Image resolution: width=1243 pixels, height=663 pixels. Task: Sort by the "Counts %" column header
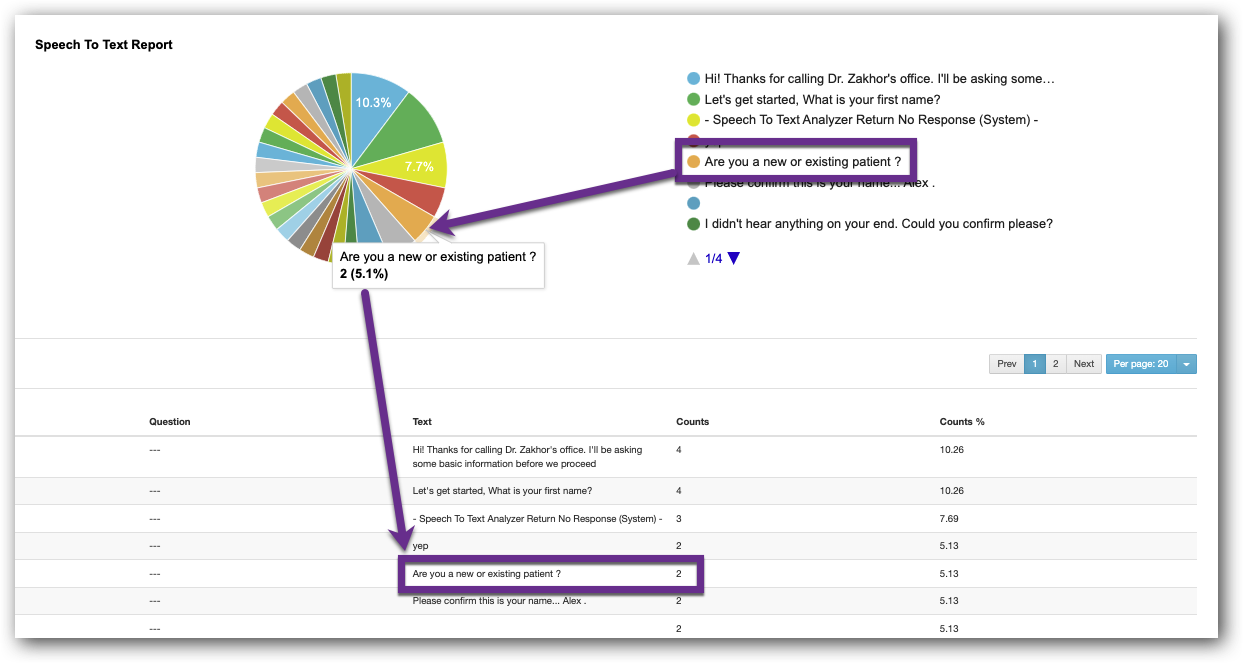click(x=961, y=422)
